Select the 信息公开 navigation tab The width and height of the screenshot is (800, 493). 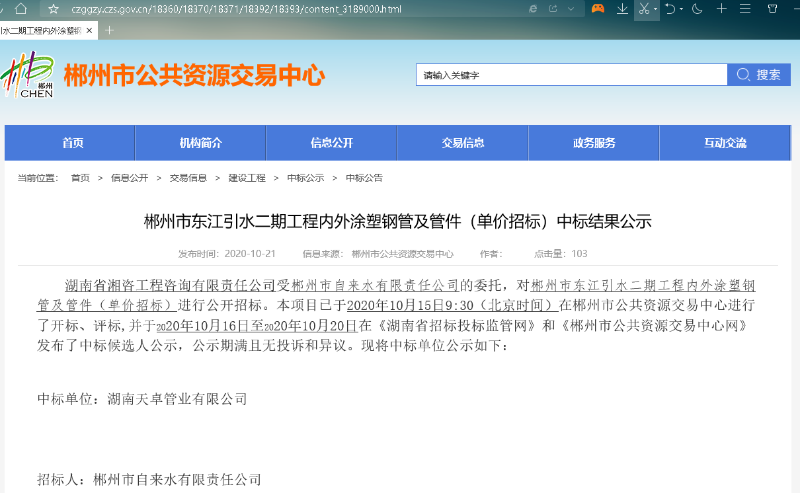pos(331,143)
